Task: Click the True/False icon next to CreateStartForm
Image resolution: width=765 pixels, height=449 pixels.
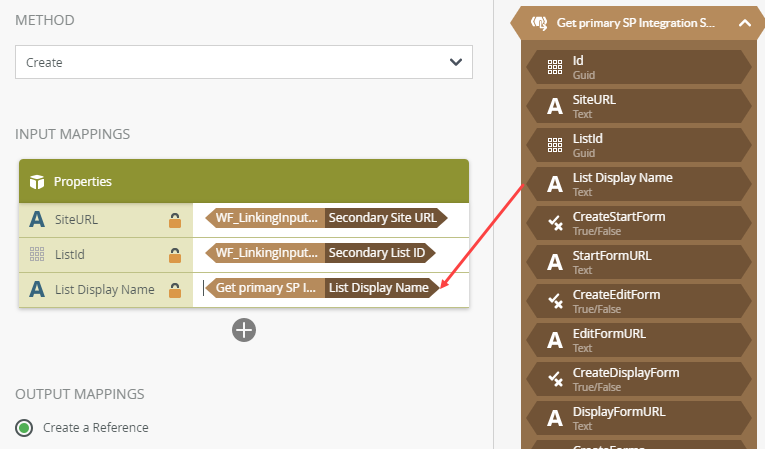Action: pyautogui.click(x=554, y=223)
